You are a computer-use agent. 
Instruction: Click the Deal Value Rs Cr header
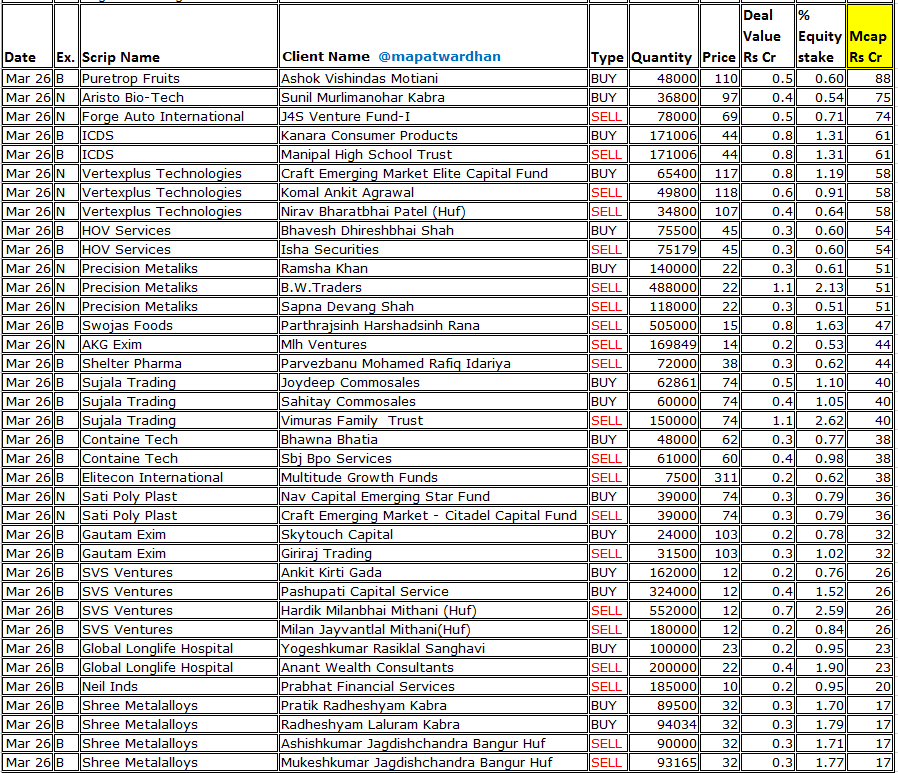tap(768, 37)
